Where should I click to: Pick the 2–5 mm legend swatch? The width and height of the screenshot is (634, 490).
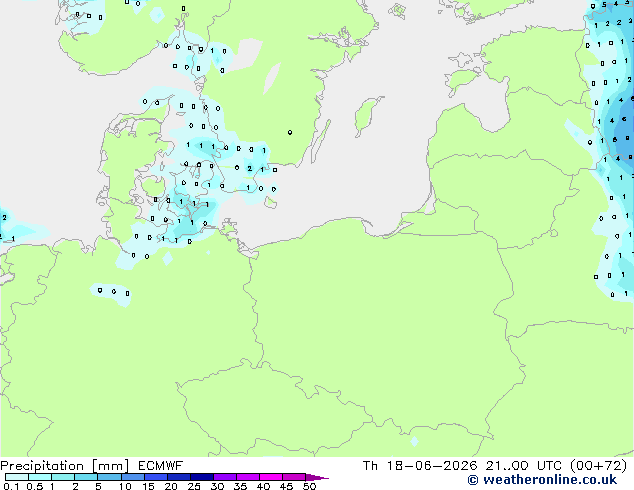(x=86, y=477)
